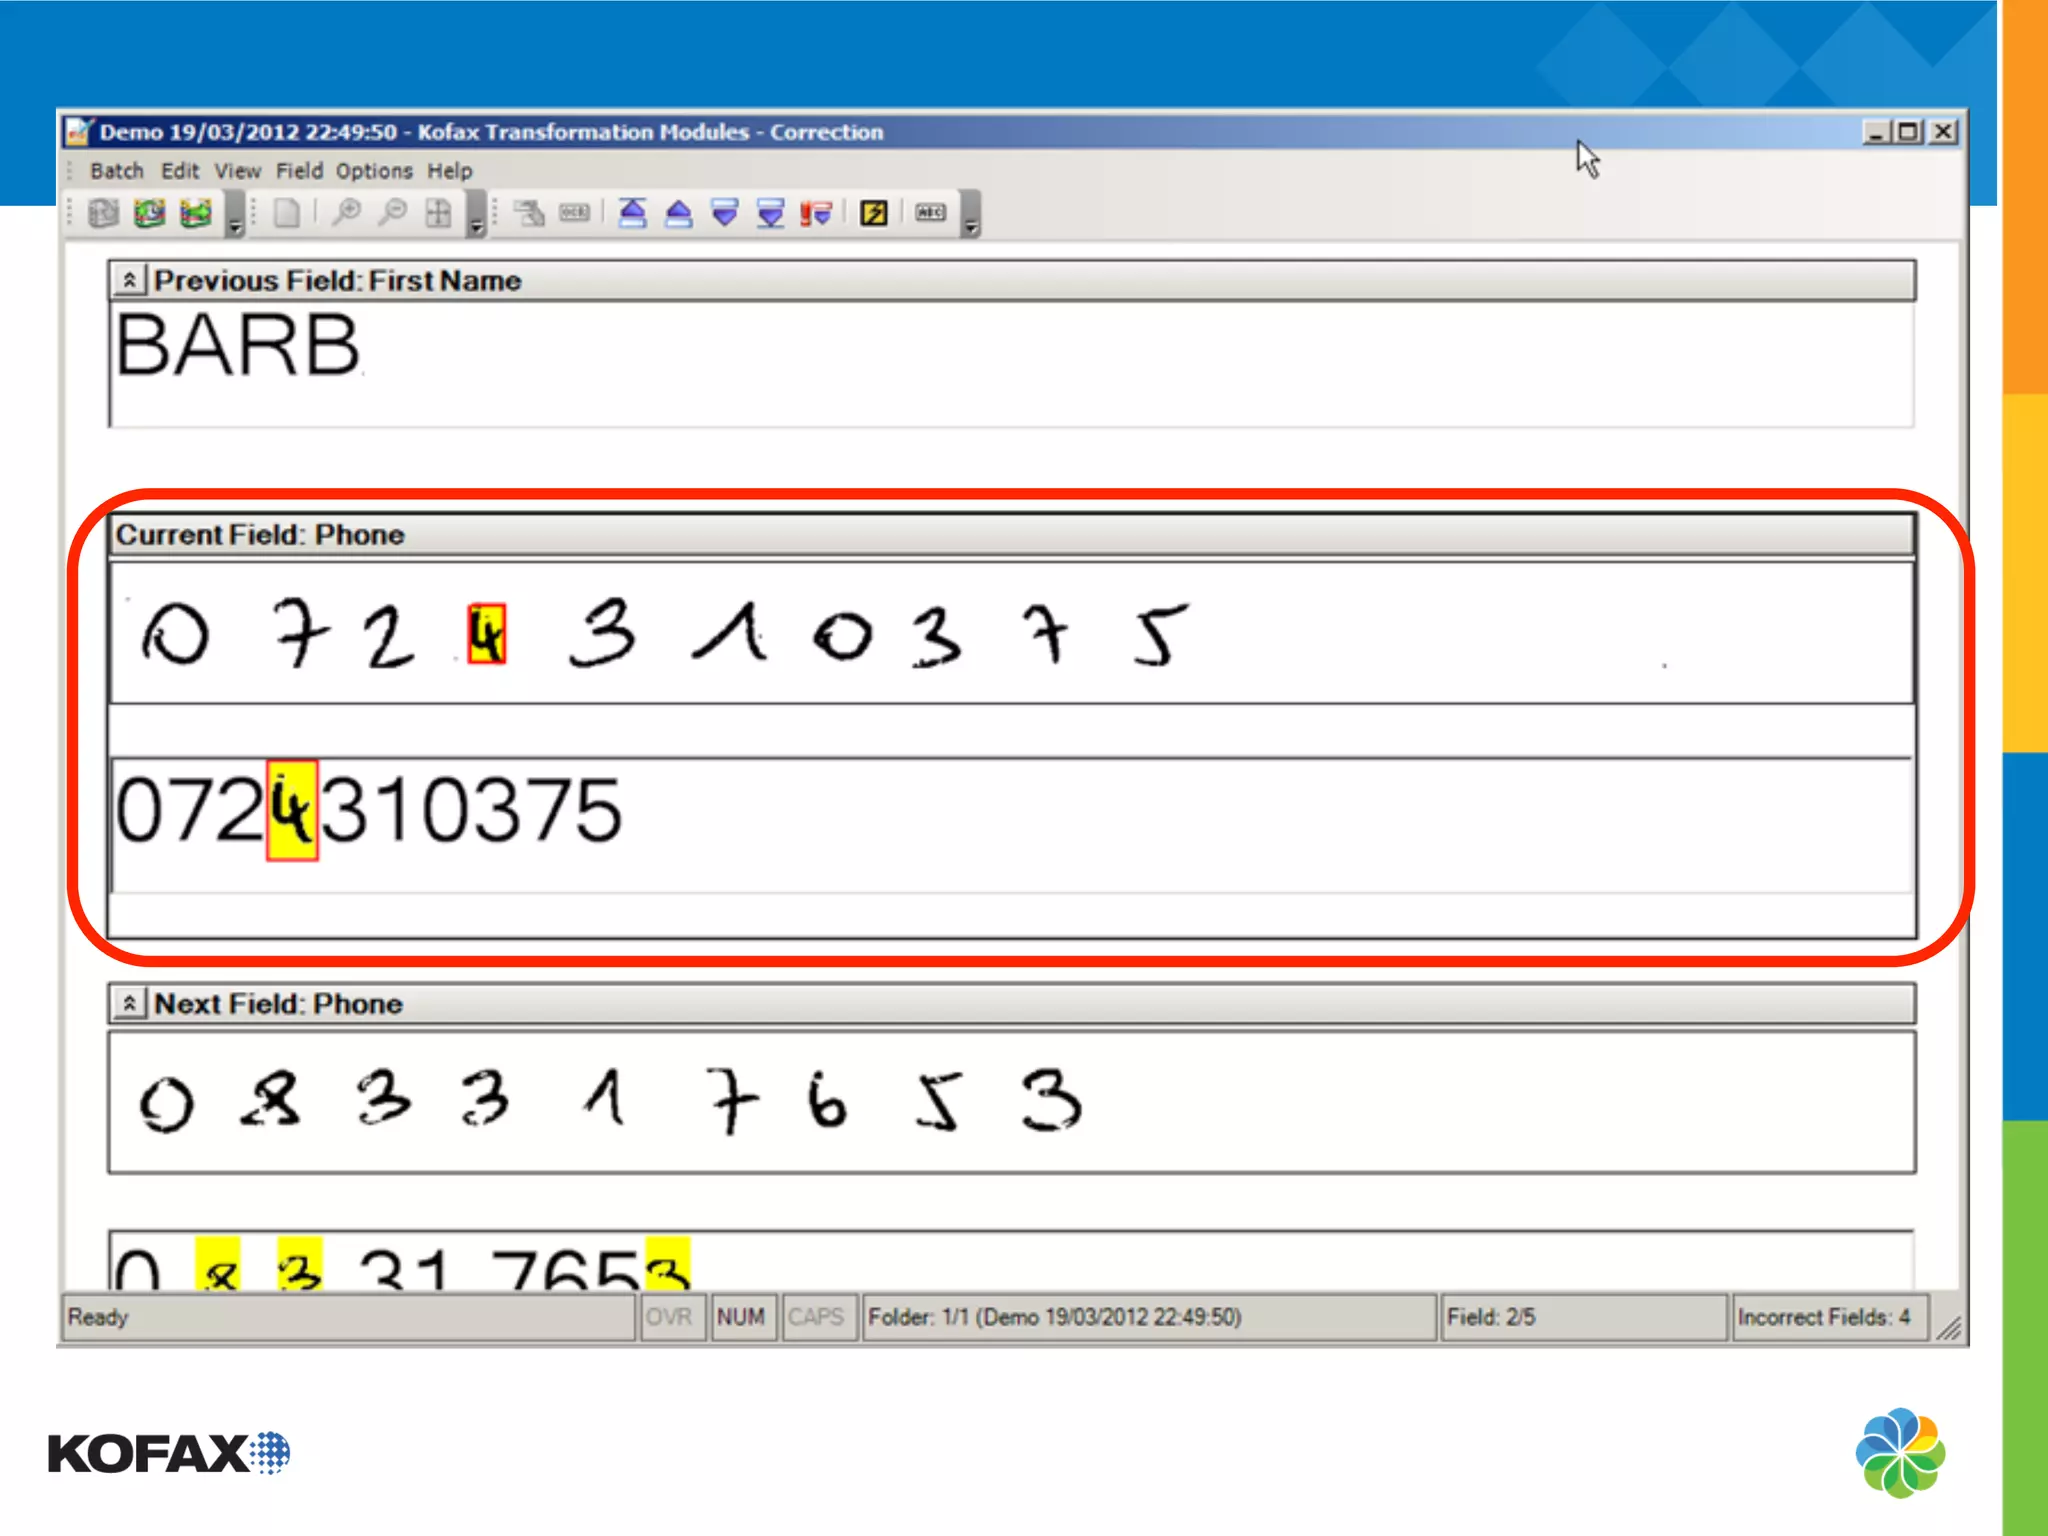Viewport: 2048px width, 1536px height.
Task: Open the Batch menu
Action: tap(117, 171)
